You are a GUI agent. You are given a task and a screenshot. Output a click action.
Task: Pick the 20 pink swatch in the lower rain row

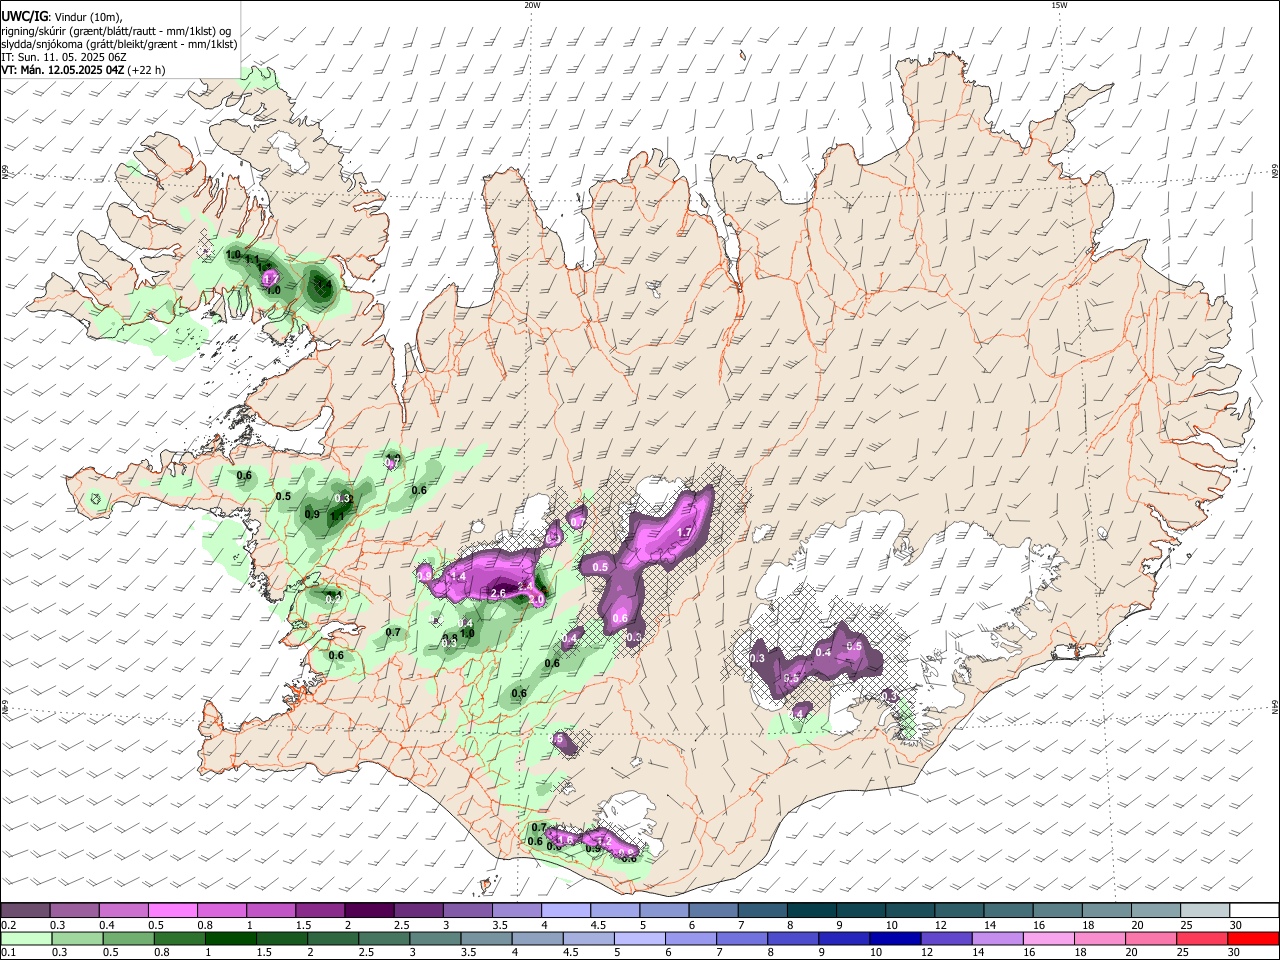(1149, 938)
